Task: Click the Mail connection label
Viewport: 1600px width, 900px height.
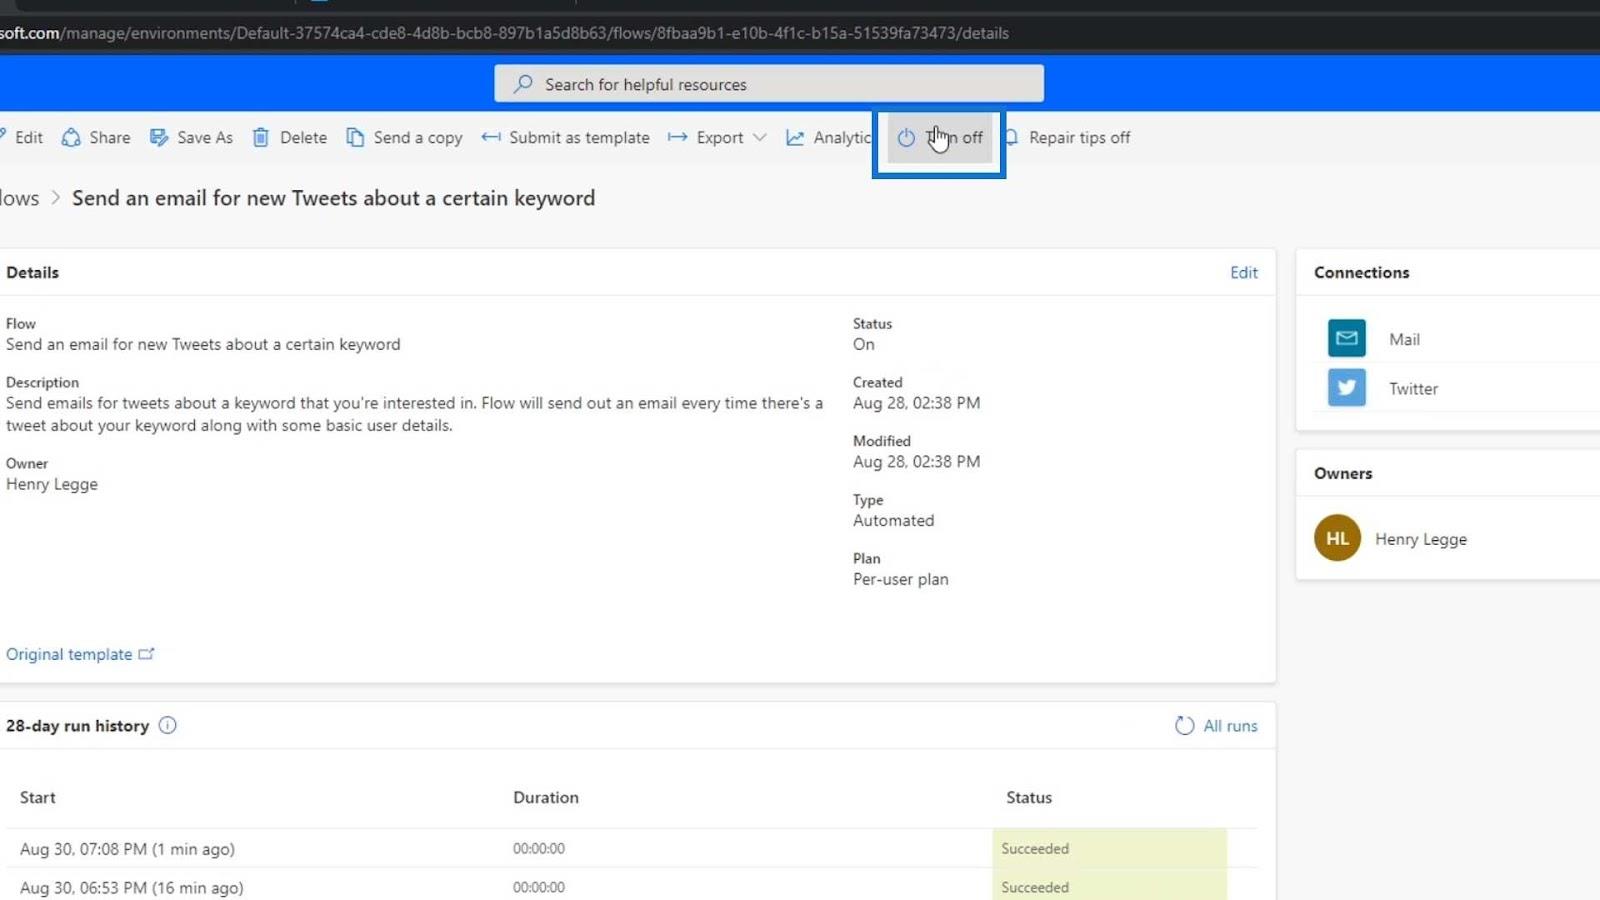Action: click(1404, 339)
